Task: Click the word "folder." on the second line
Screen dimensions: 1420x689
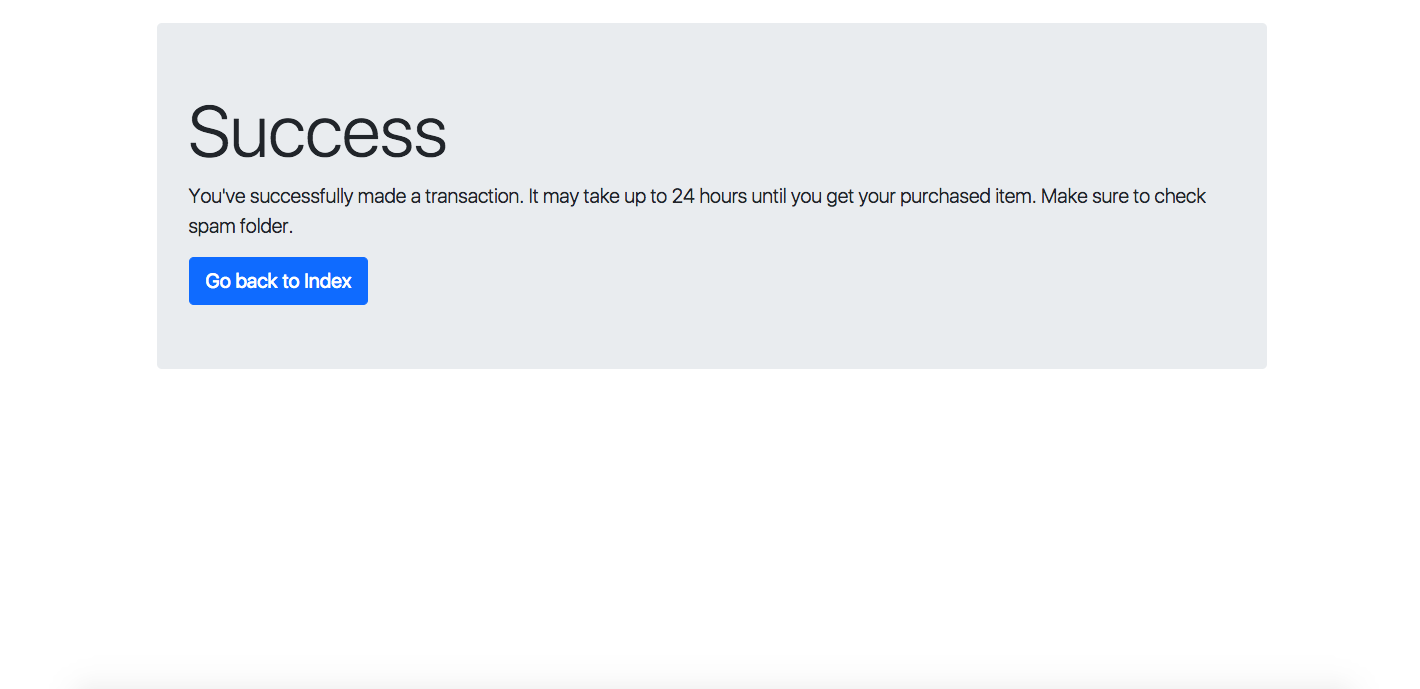Action: (264, 226)
